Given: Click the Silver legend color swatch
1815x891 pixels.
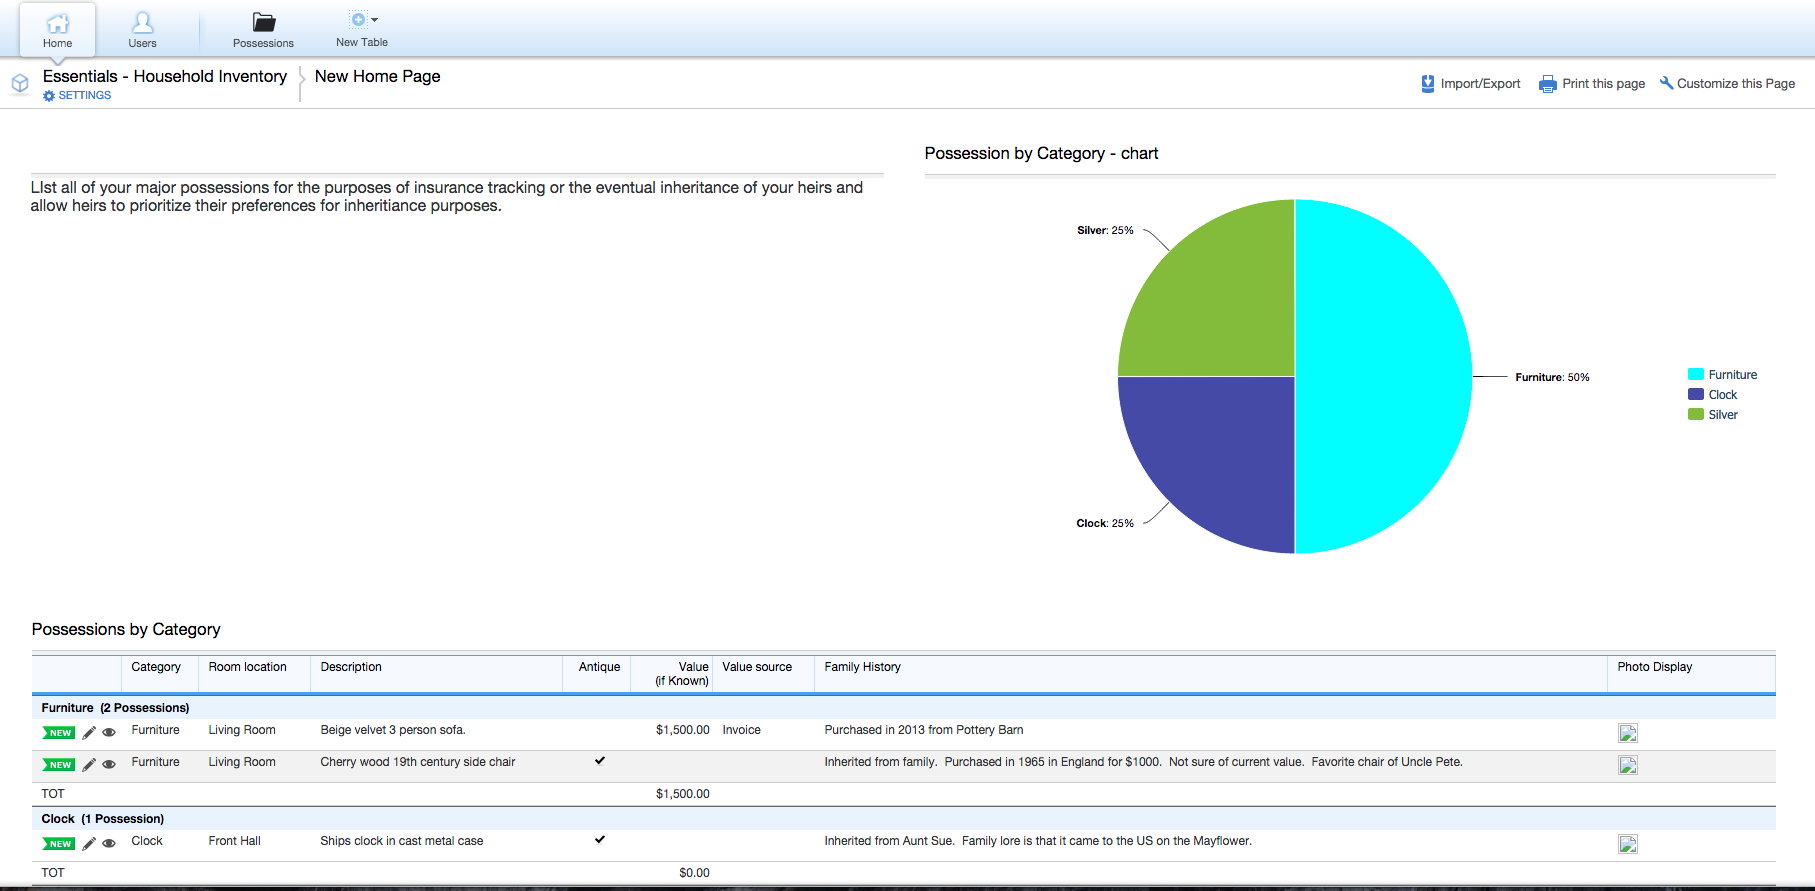Looking at the screenshot, I should coord(1696,414).
